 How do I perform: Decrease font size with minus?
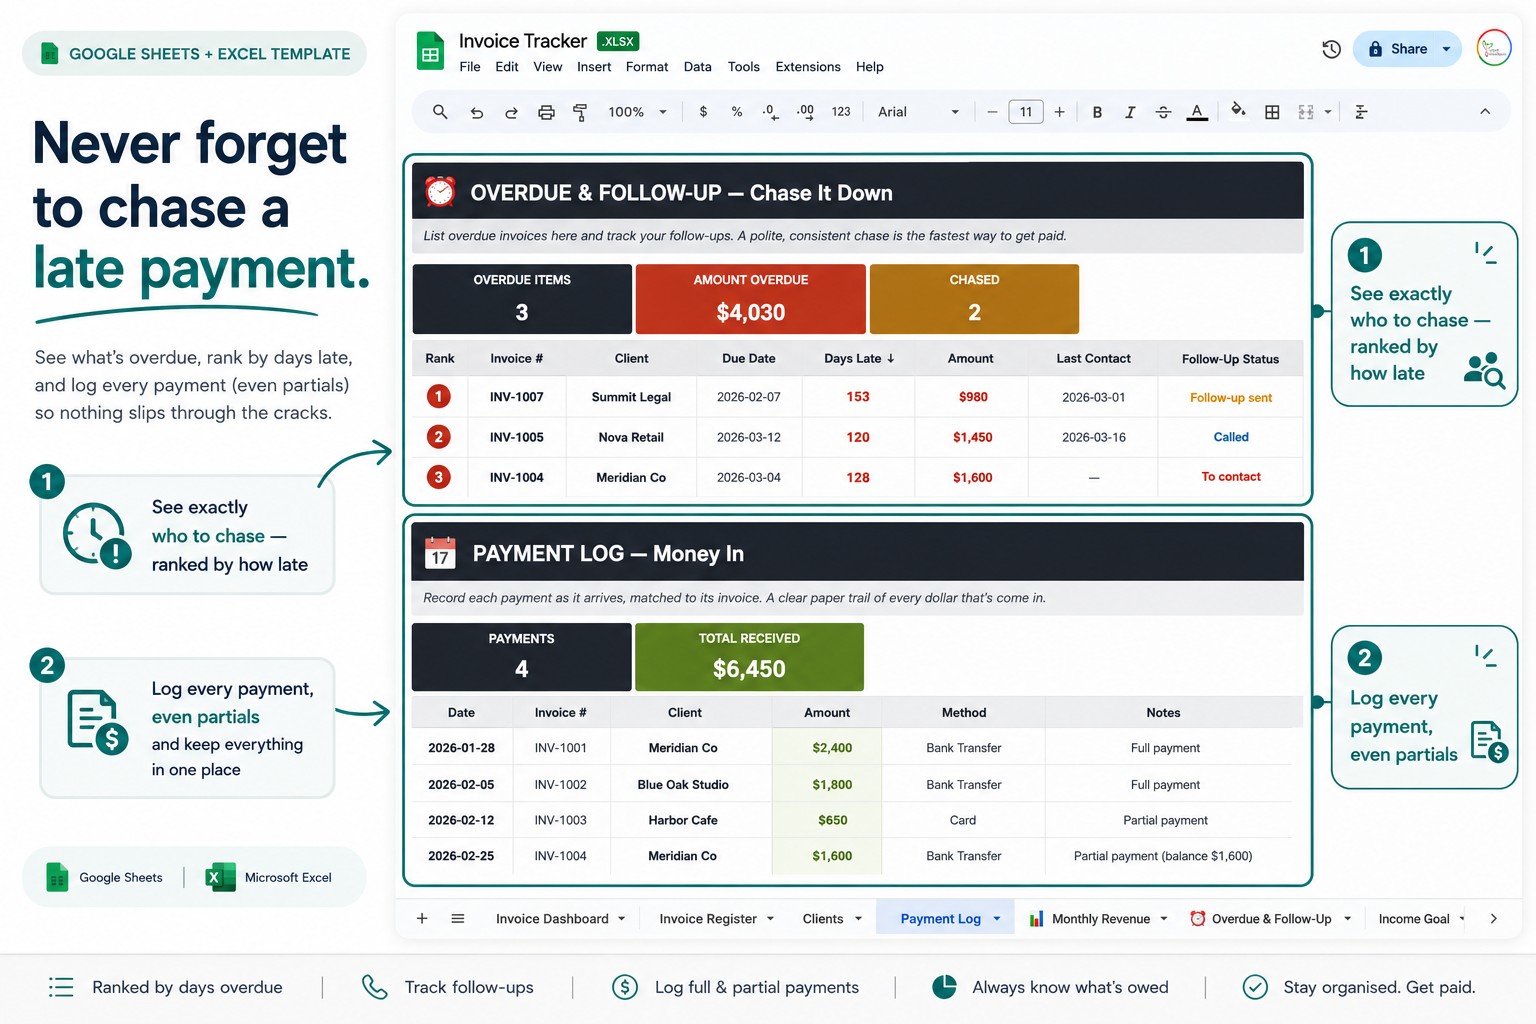coord(992,112)
